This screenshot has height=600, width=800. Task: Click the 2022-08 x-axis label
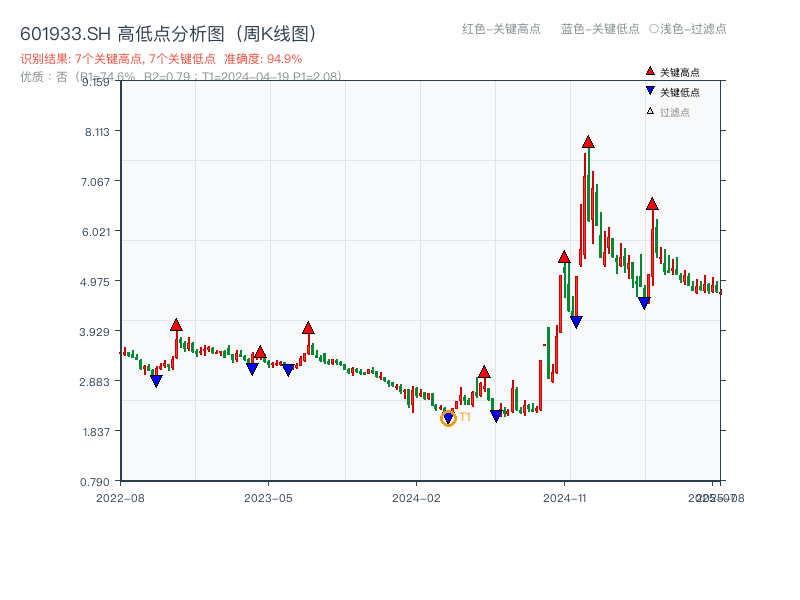coord(120,498)
